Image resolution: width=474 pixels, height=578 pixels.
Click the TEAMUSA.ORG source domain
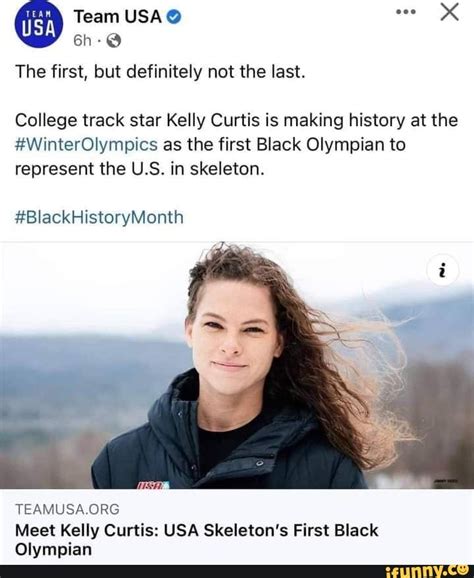[67, 509]
